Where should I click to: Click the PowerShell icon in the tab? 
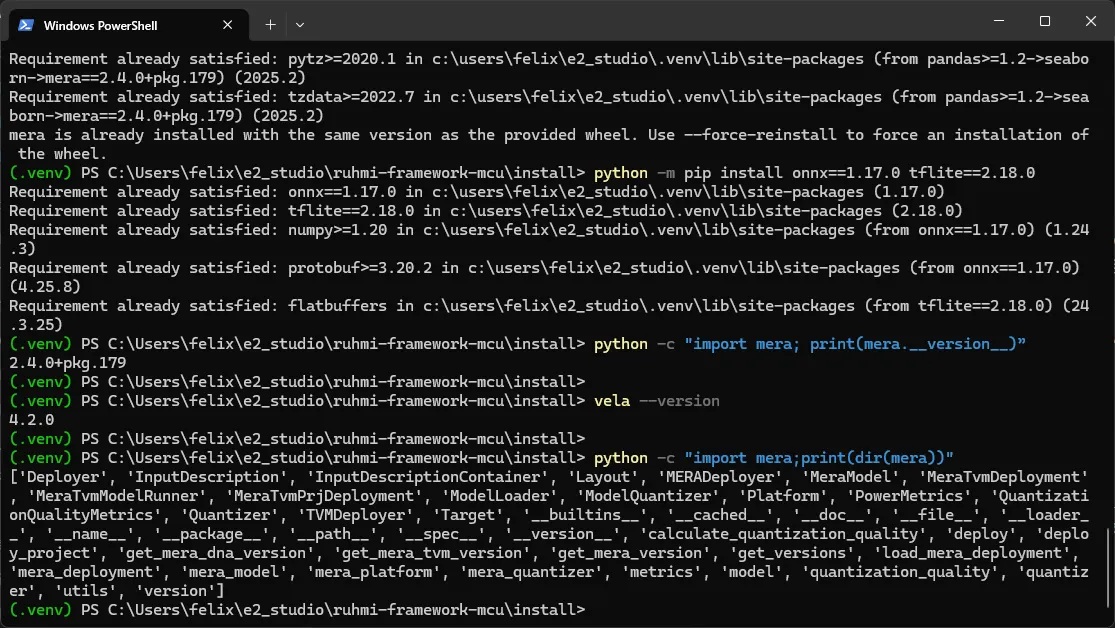(x=27, y=24)
